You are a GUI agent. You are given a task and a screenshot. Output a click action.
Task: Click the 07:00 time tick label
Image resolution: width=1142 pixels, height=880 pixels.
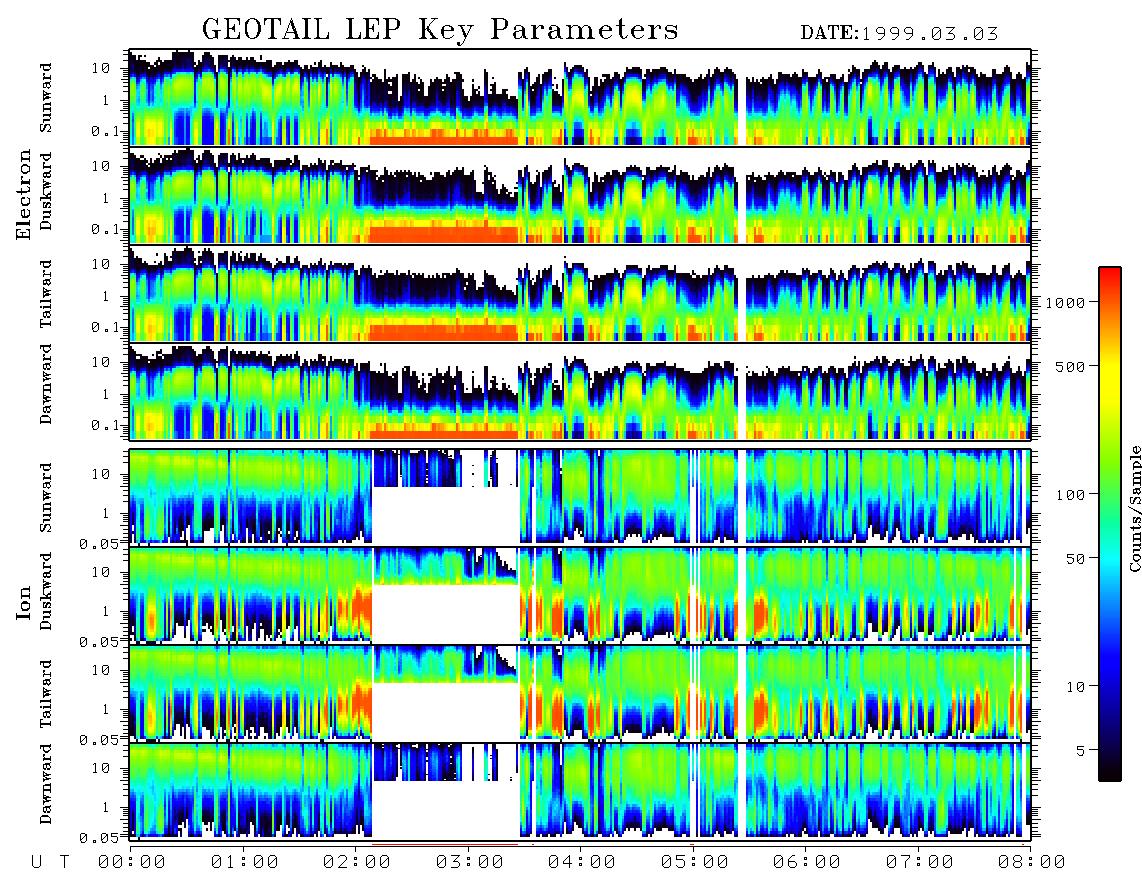click(x=920, y=862)
